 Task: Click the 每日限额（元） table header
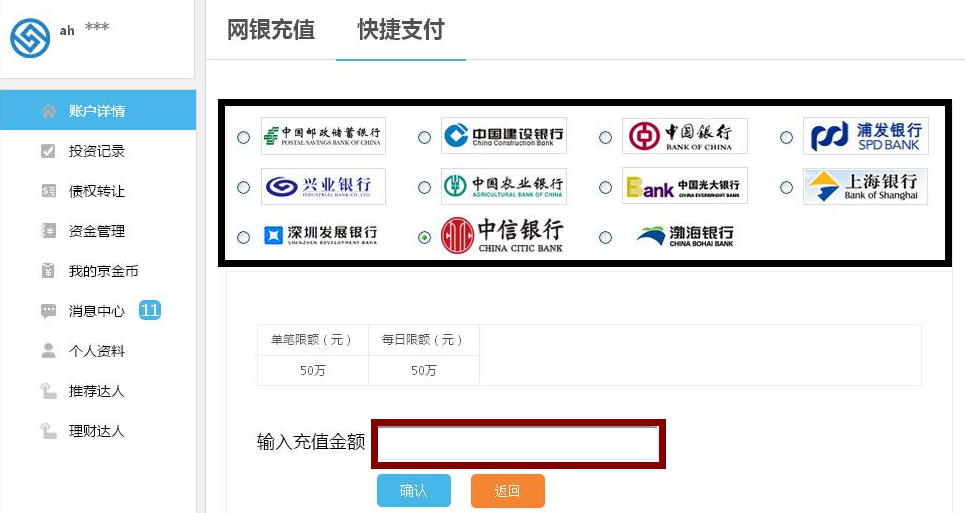click(x=423, y=340)
